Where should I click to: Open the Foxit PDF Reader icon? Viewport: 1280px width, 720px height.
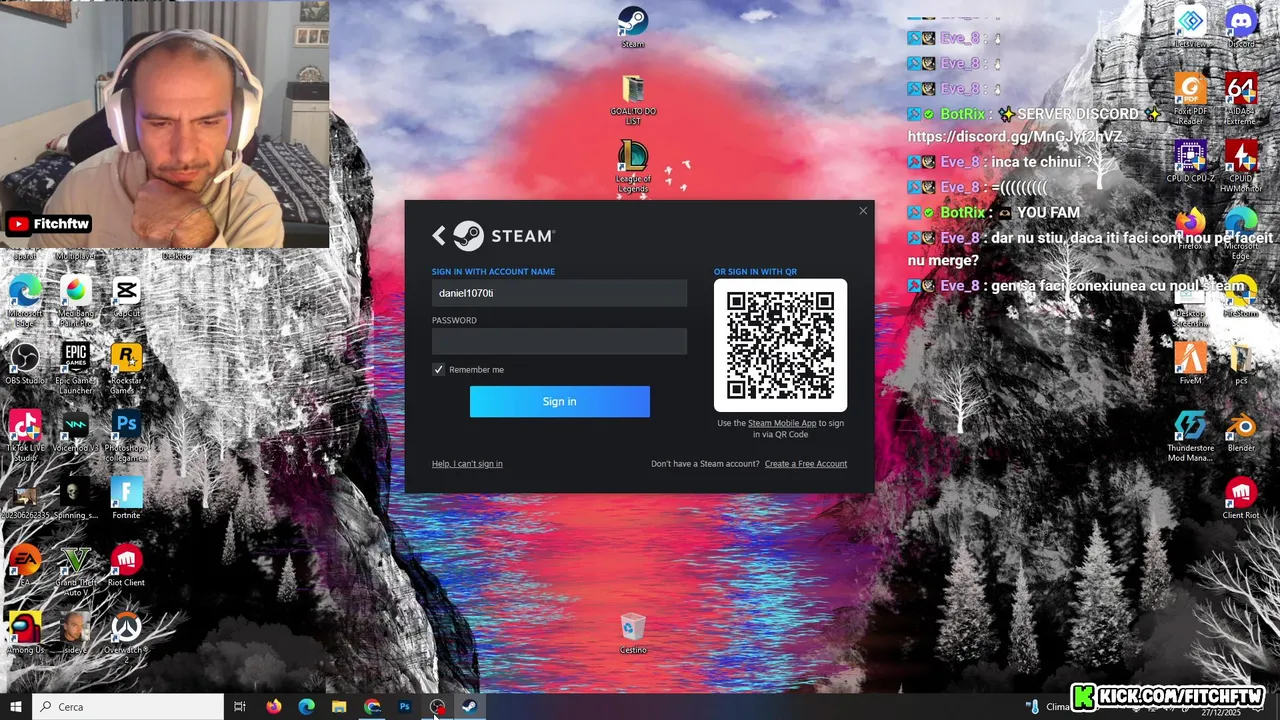pyautogui.click(x=1190, y=98)
